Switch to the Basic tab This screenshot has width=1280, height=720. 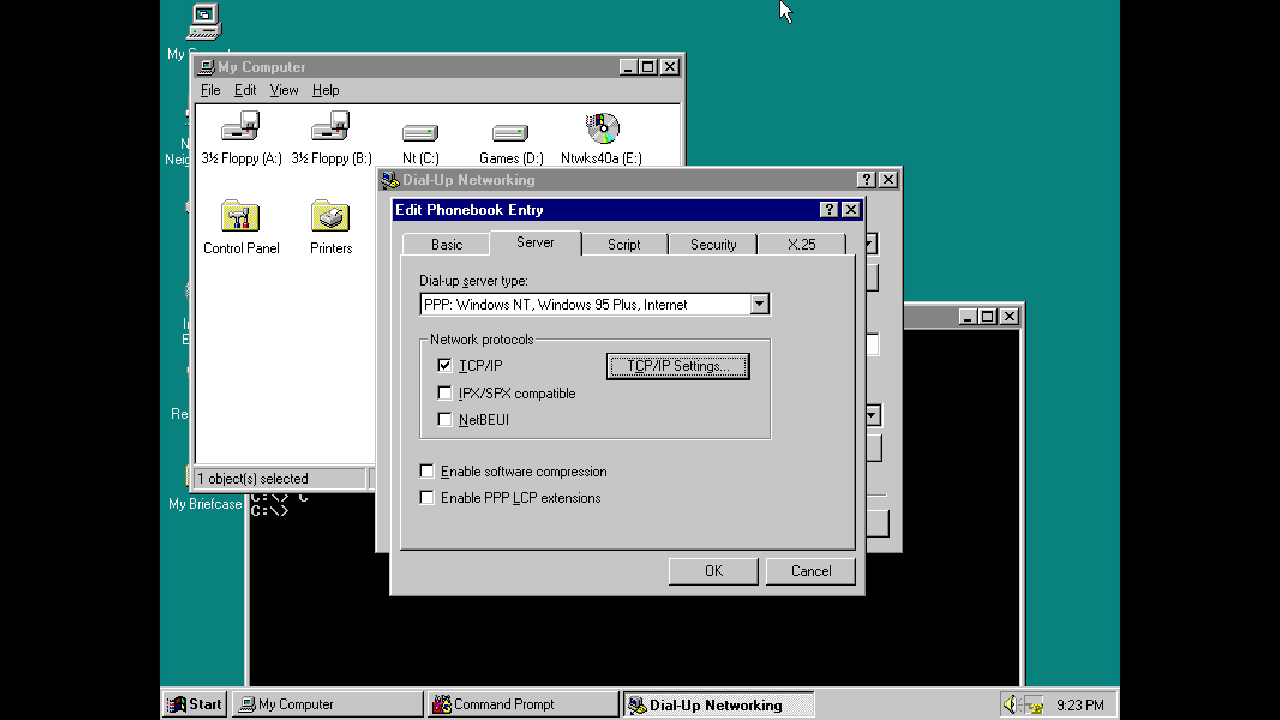(x=446, y=244)
